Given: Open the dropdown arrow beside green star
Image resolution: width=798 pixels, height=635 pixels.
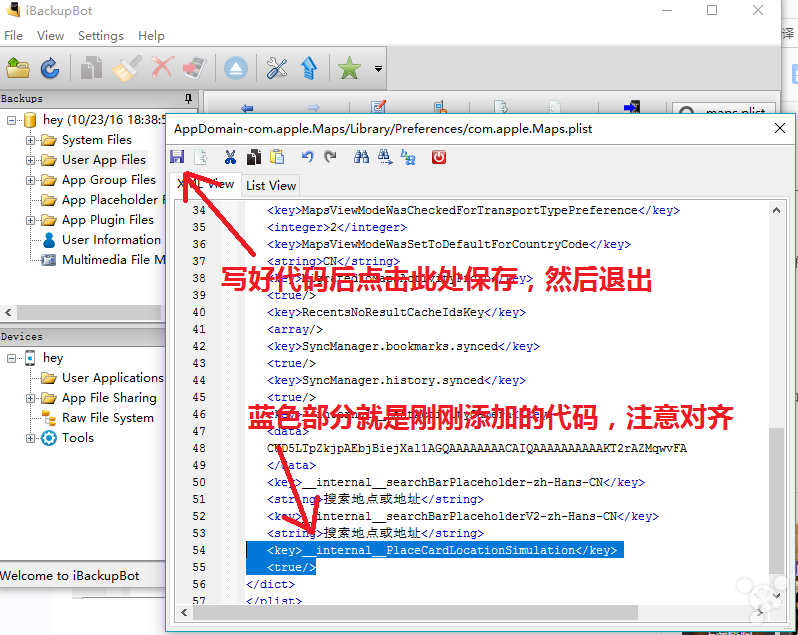Looking at the screenshot, I should click(x=378, y=69).
